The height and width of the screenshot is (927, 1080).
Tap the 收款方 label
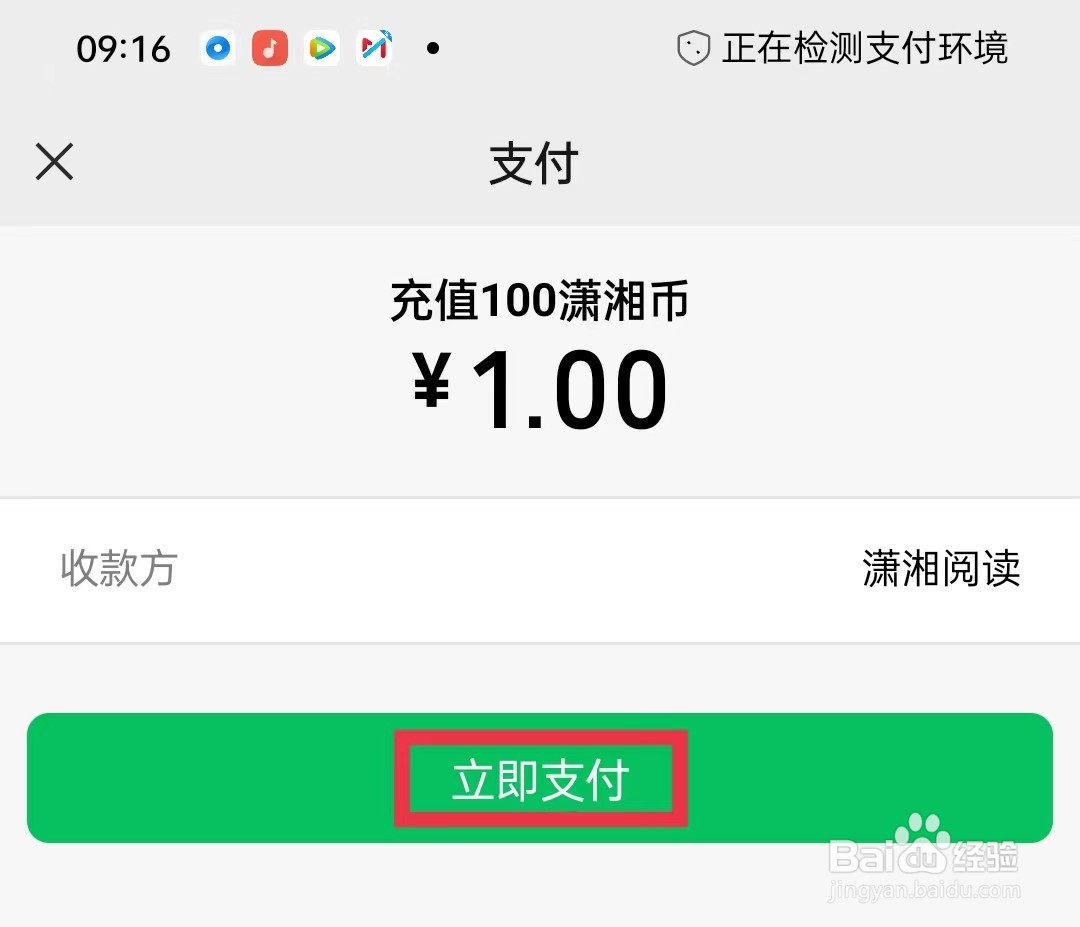pos(119,568)
